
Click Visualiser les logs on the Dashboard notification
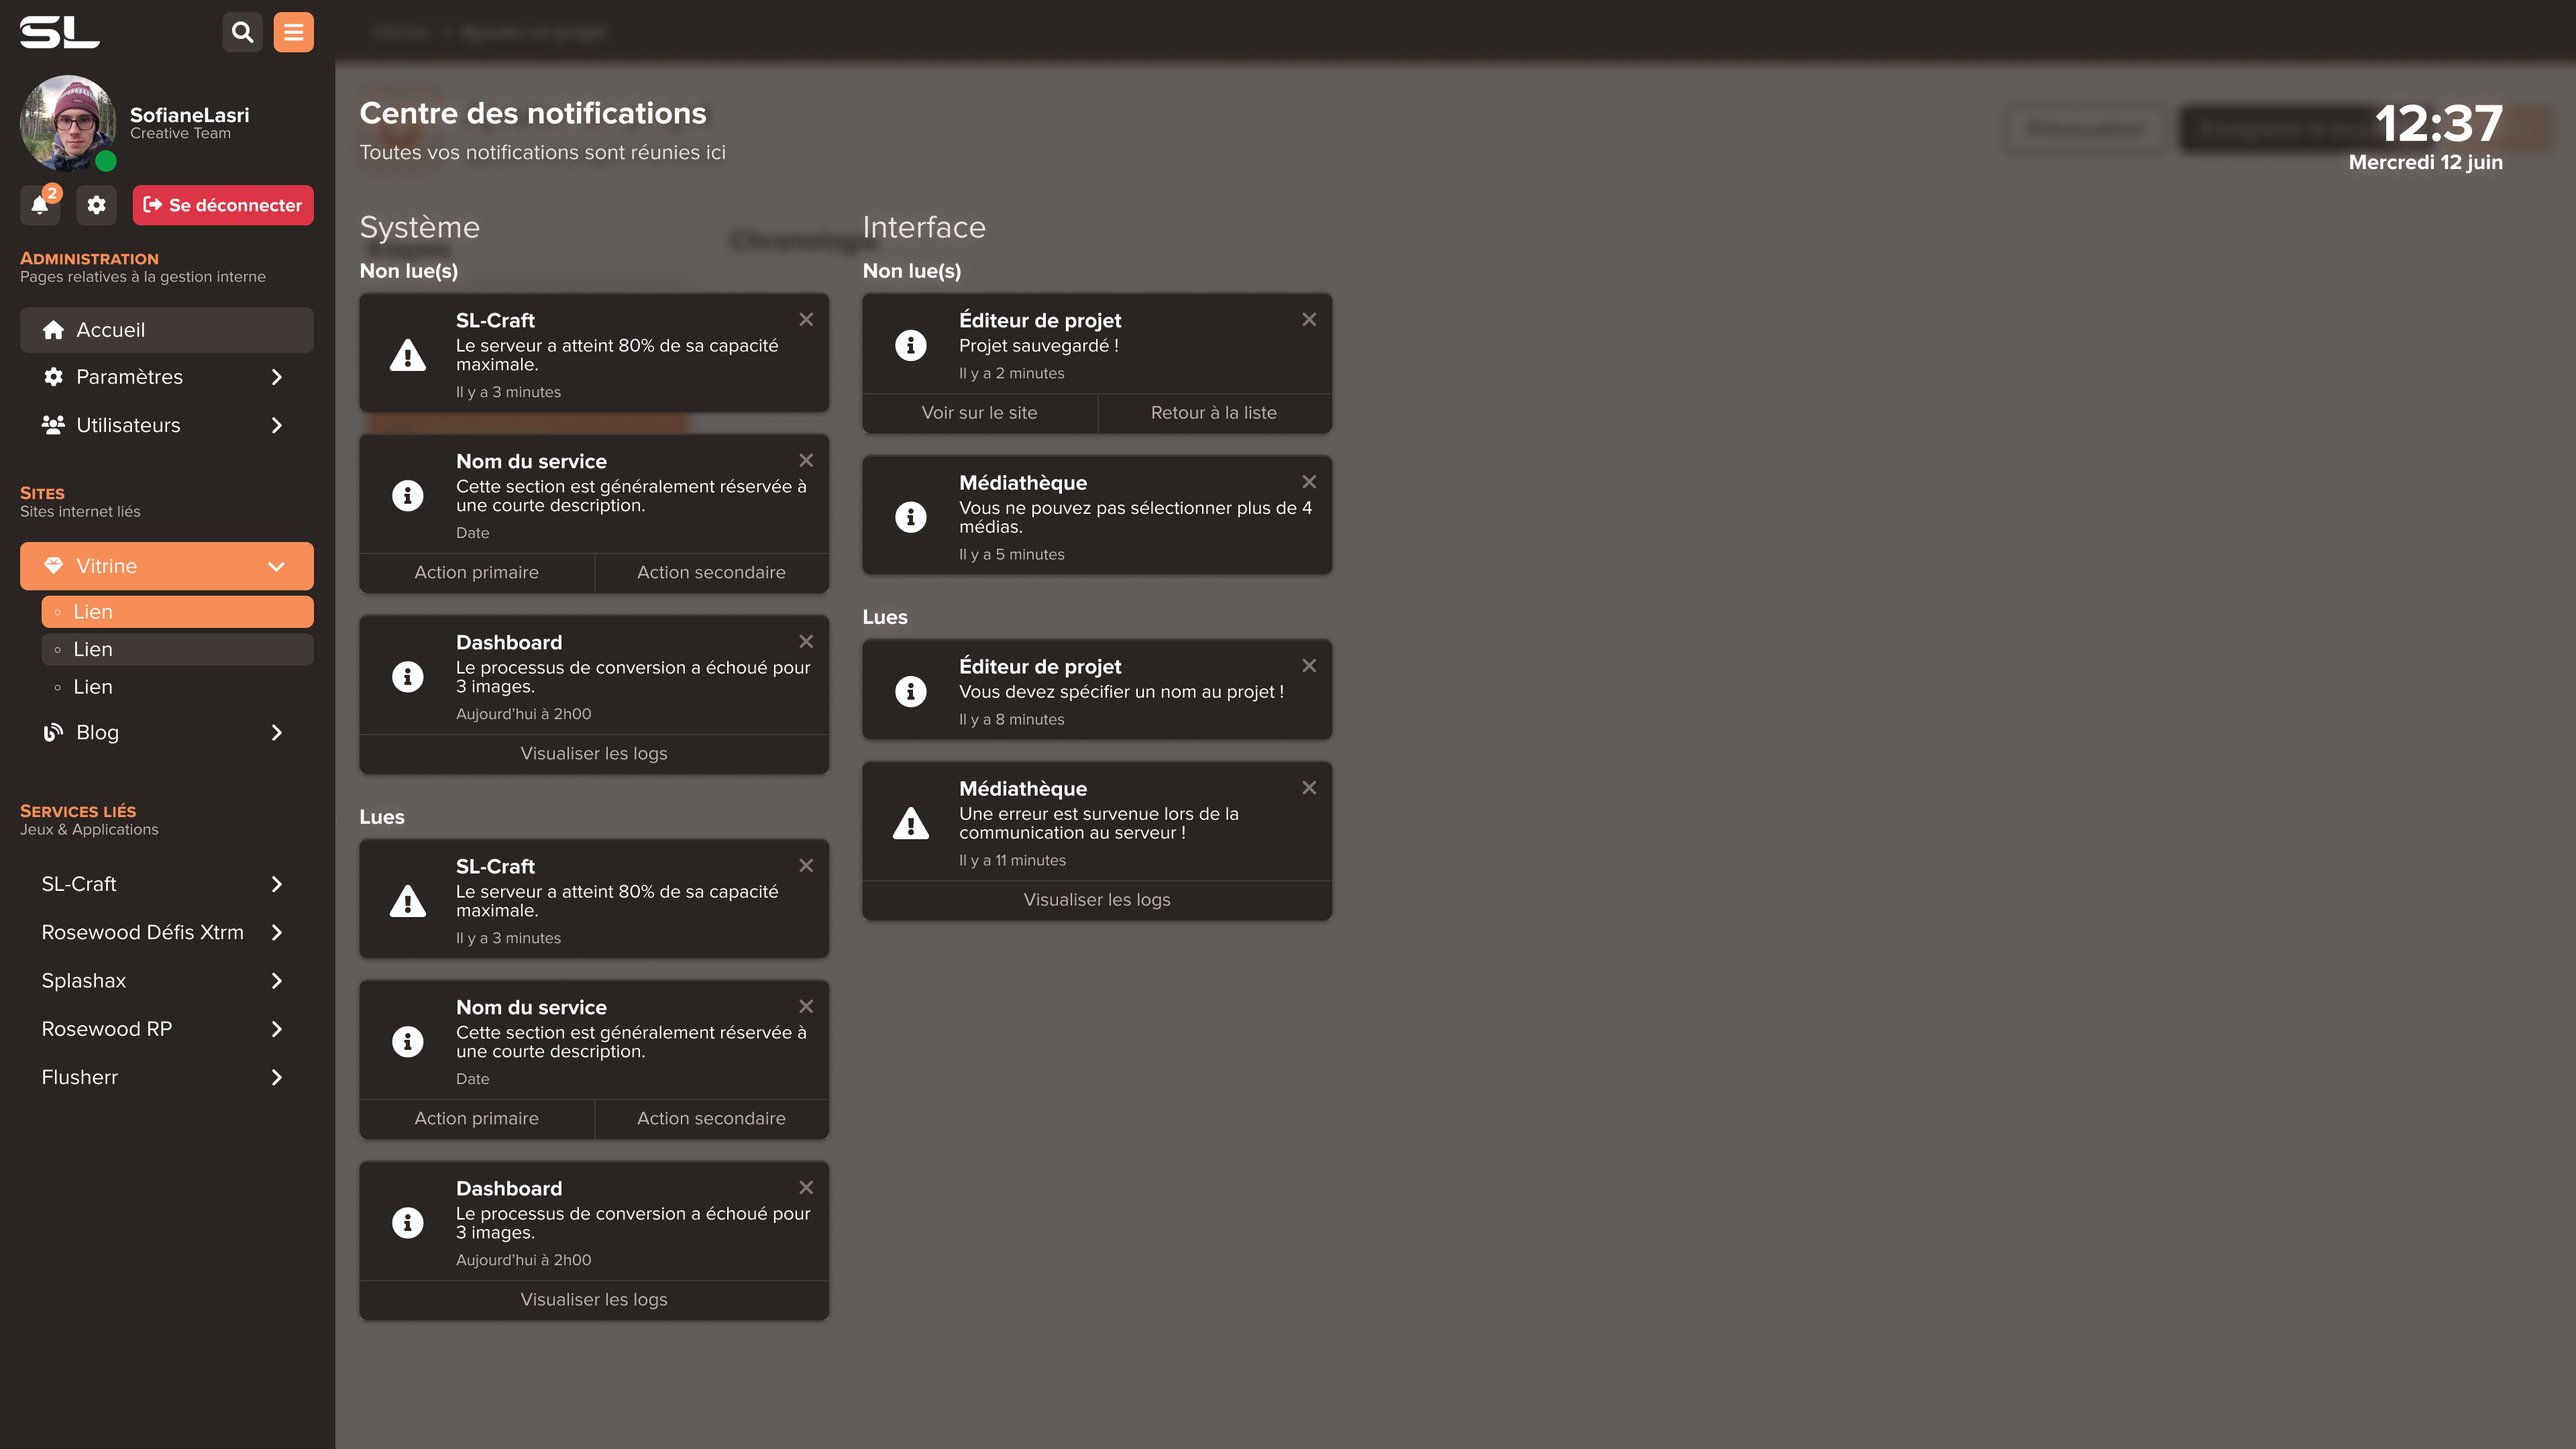tap(593, 753)
